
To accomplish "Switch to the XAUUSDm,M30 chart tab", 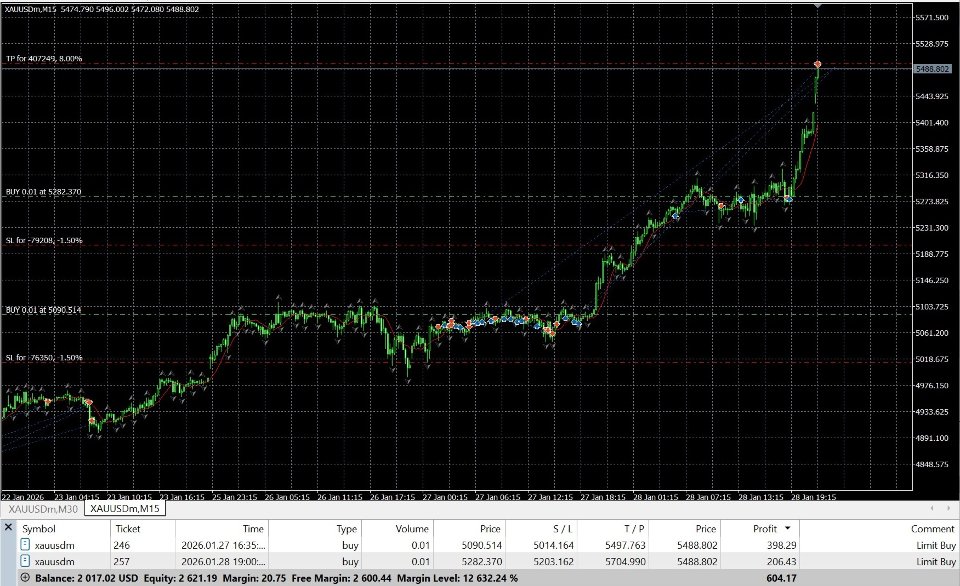I will click(x=43, y=509).
